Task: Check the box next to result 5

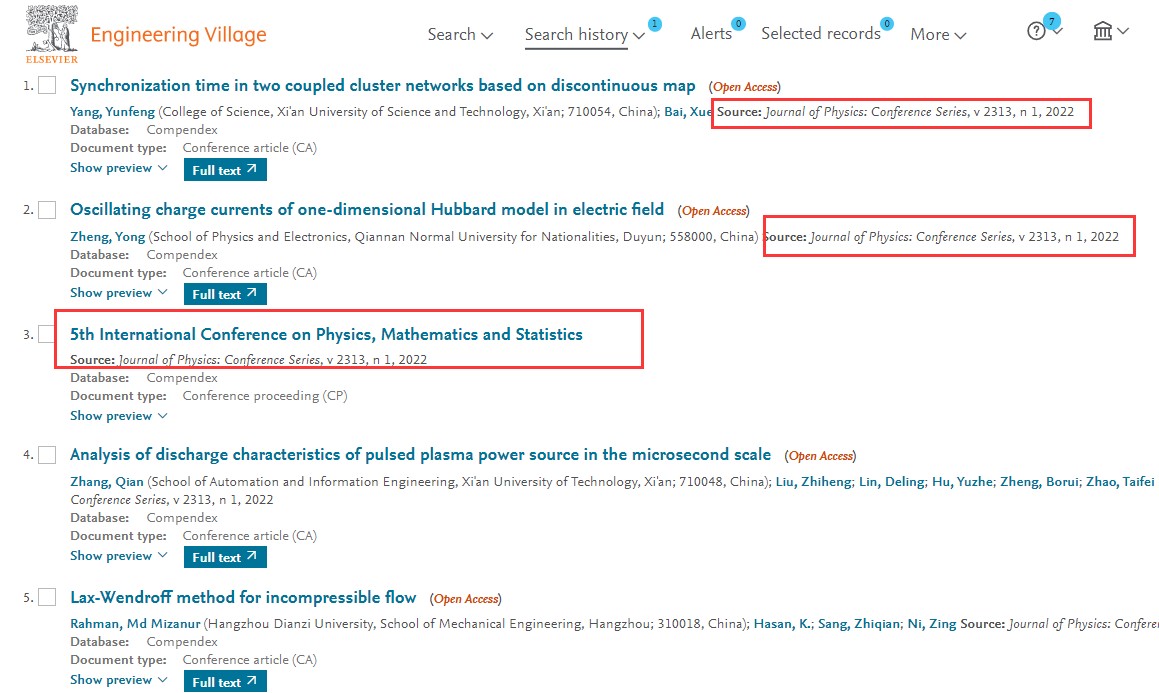Action: tap(47, 598)
